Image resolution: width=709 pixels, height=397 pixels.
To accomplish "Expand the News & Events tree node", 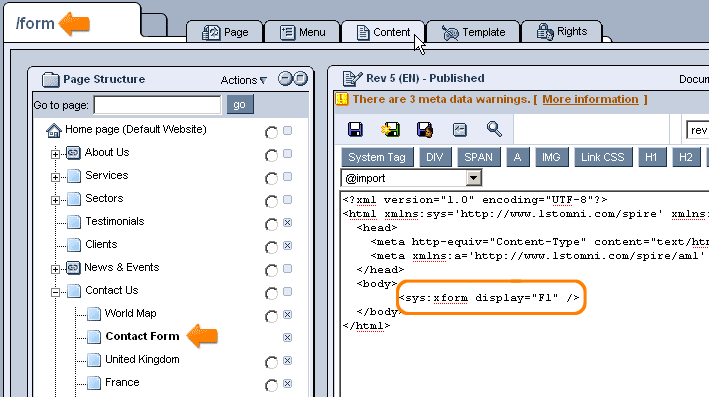I will 55,269.
